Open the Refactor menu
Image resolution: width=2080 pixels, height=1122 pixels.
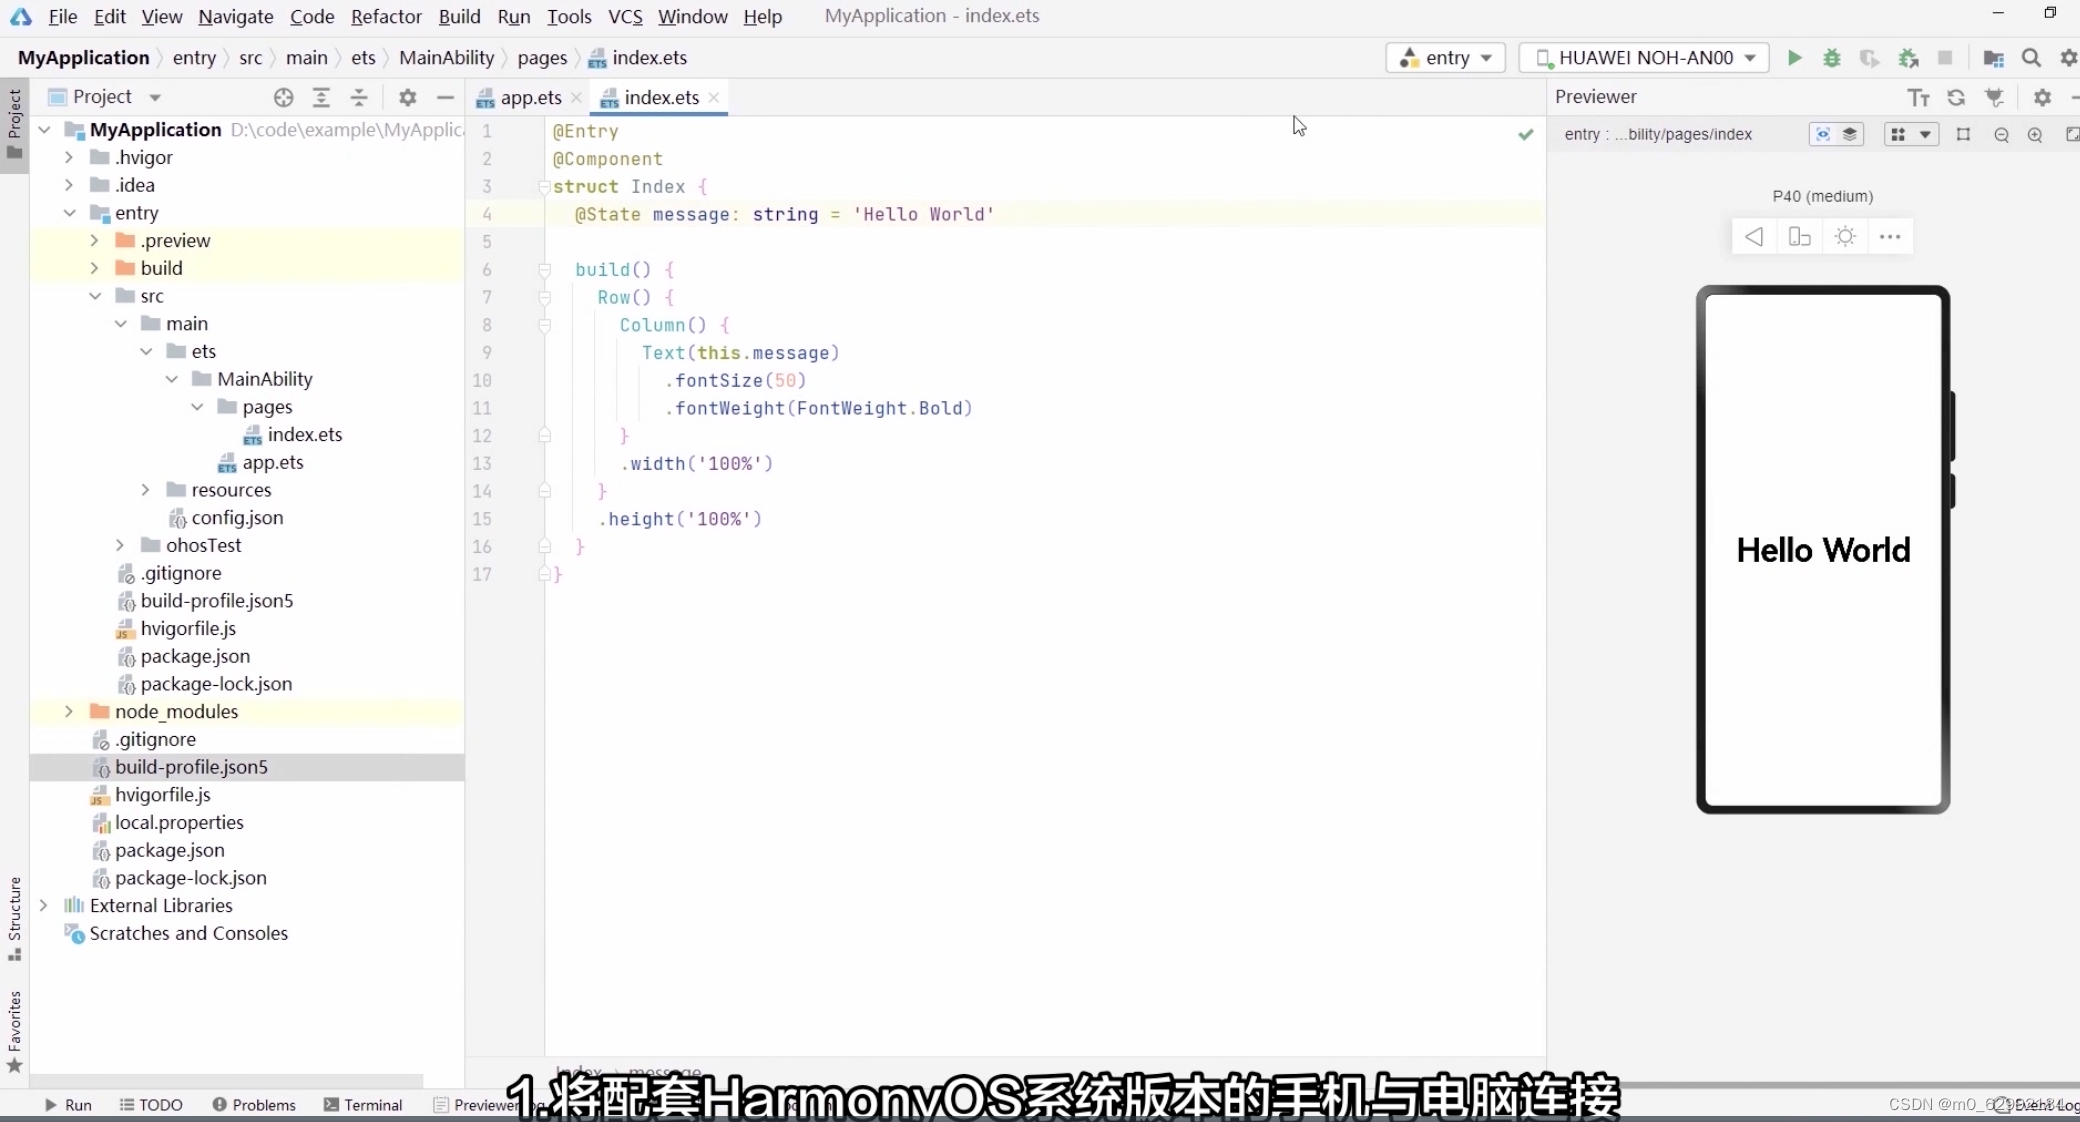(386, 16)
